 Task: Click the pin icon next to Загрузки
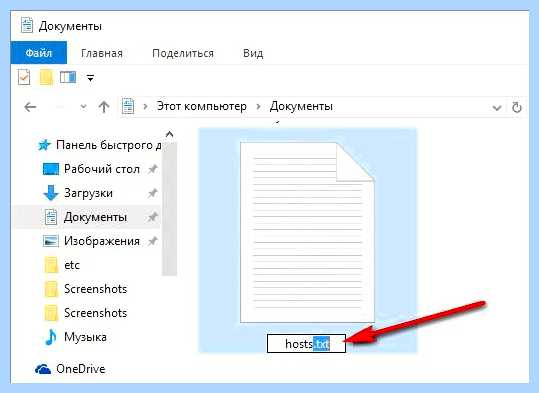pyautogui.click(x=153, y=193)
